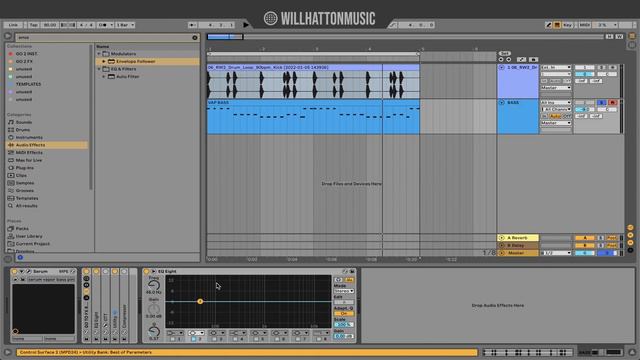
Task: Click the EQ band 2 point on the graph
Action: [x=200, y=301]
